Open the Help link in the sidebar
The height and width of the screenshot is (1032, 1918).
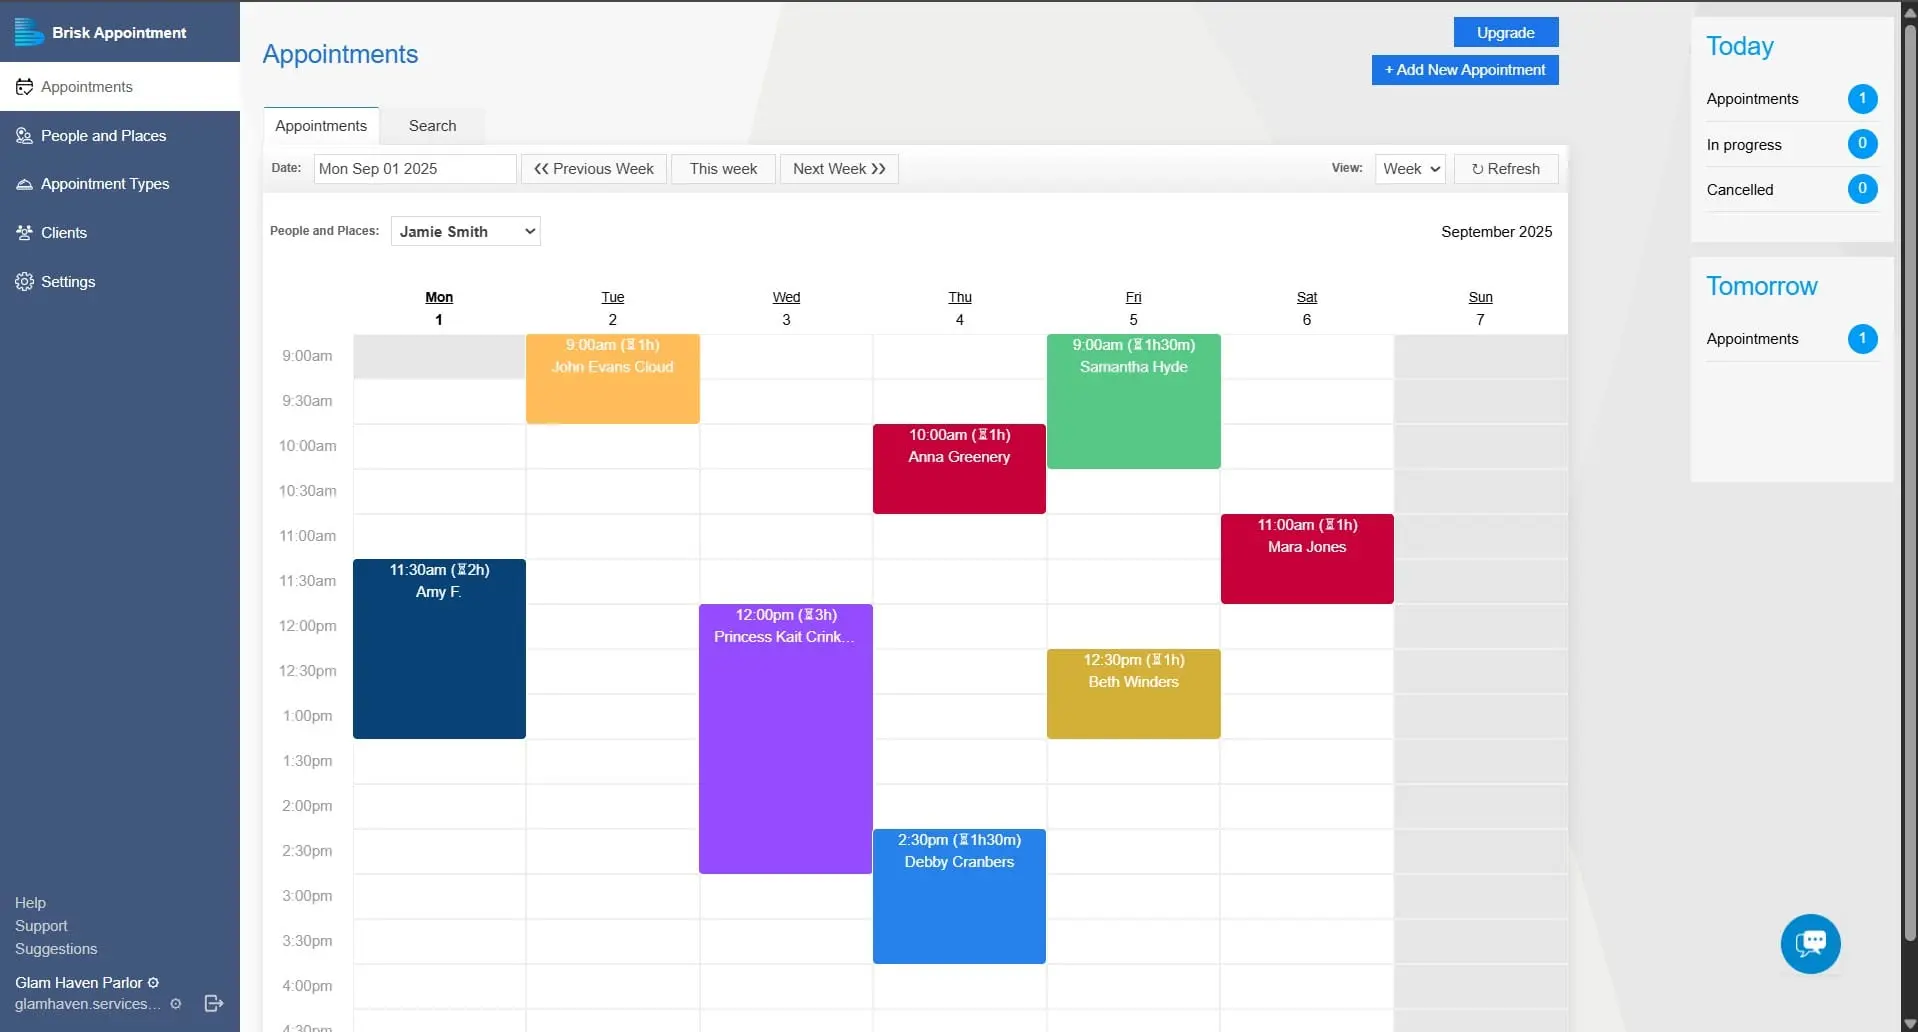tap(30, 903)
